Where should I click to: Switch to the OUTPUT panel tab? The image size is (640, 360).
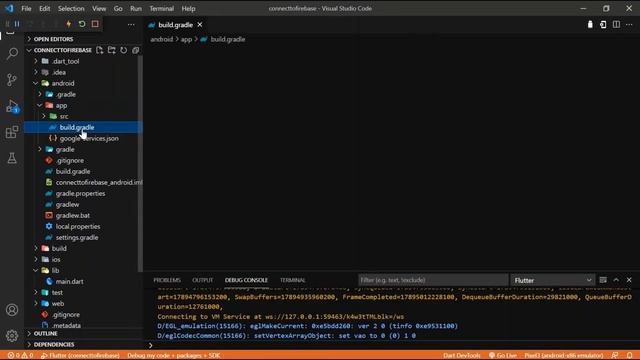[x=202, y=280]
